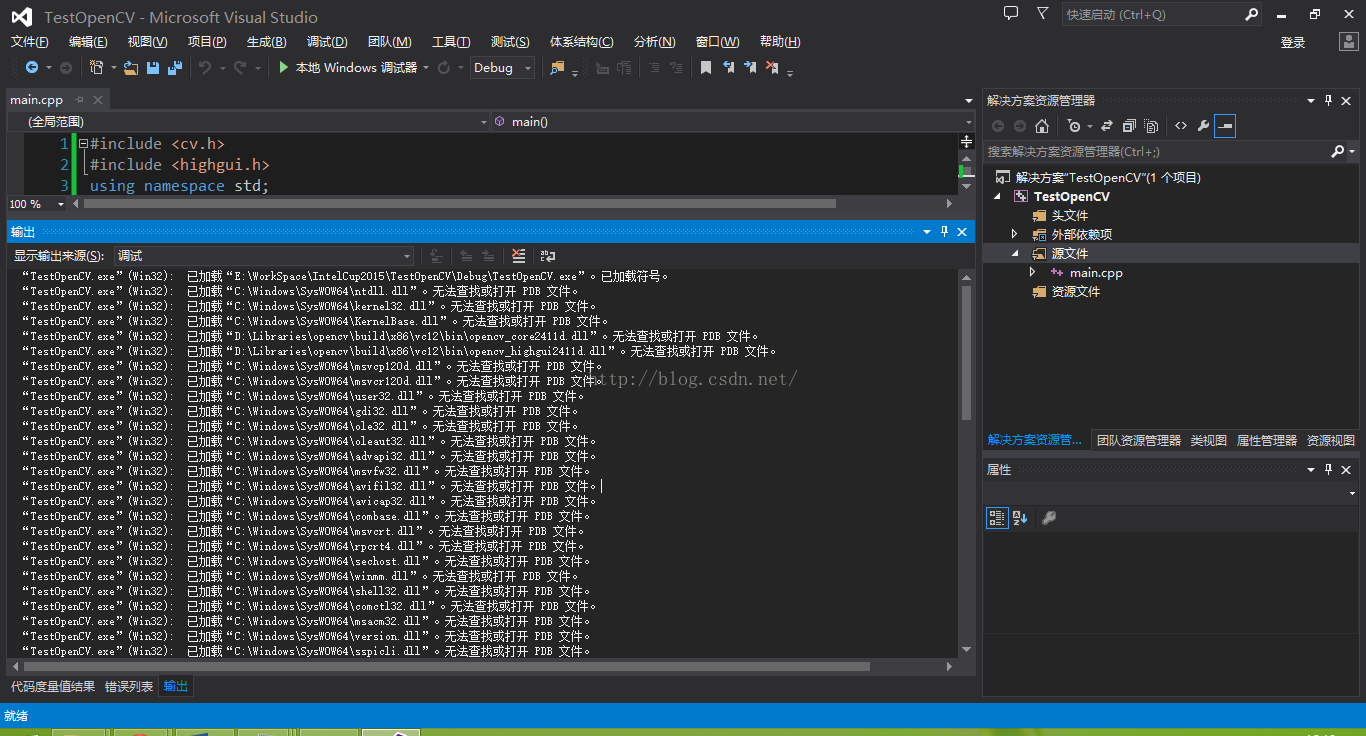The image size is (1366, 736).
Task: Click the code editor horizontal scrollbar
Action: (x=459, y=203)
